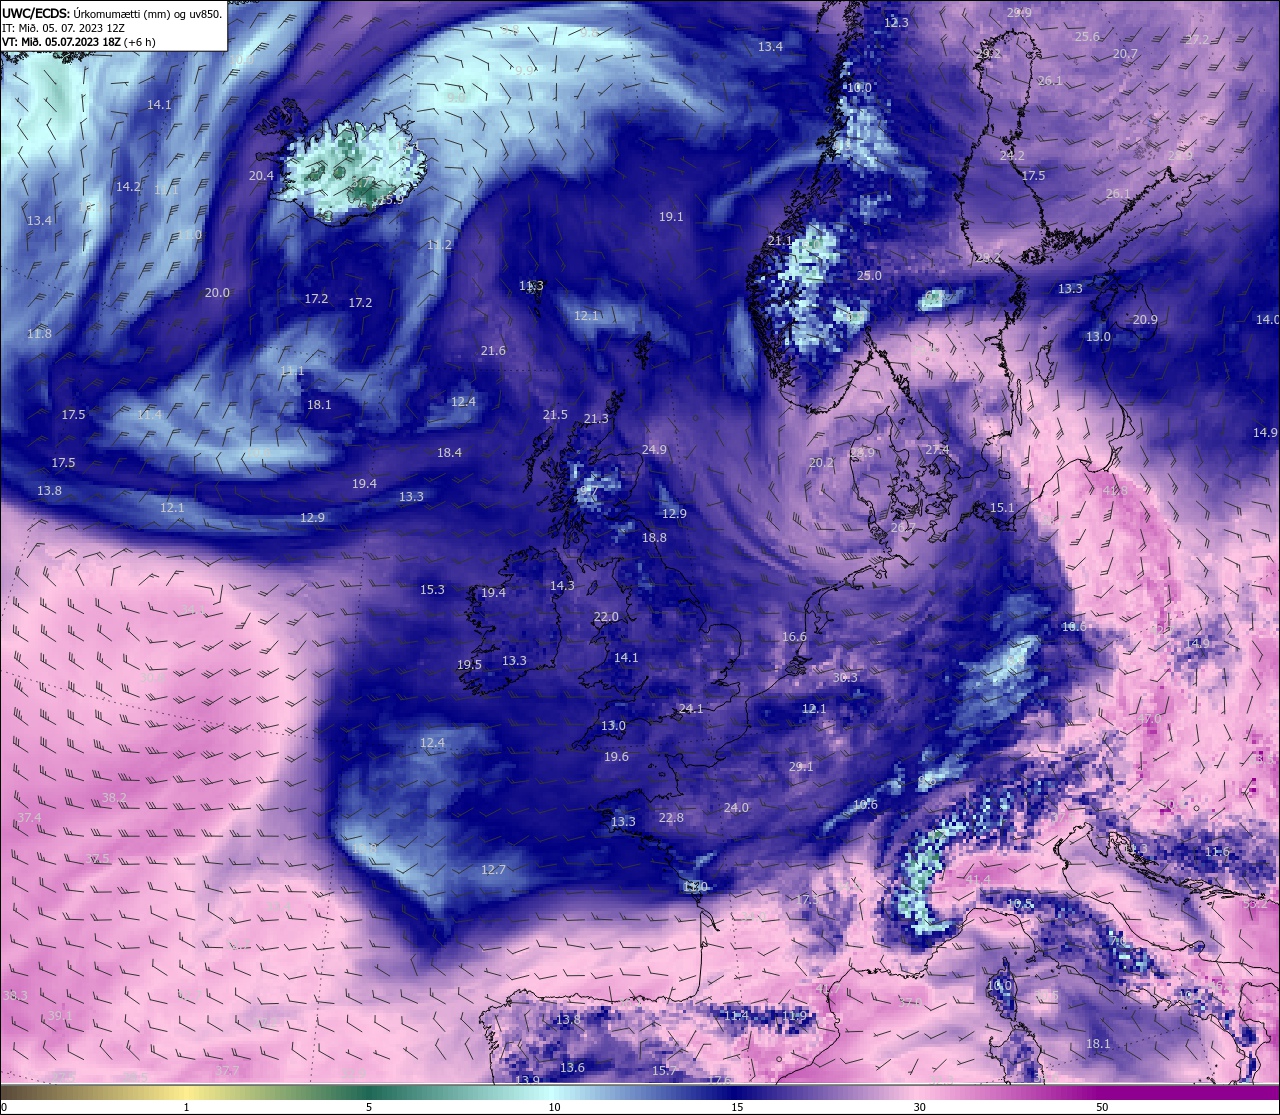Click the 15.9 value on Iceland's coast
This screenshot has height=1115, width=1280.
(390, 200)
